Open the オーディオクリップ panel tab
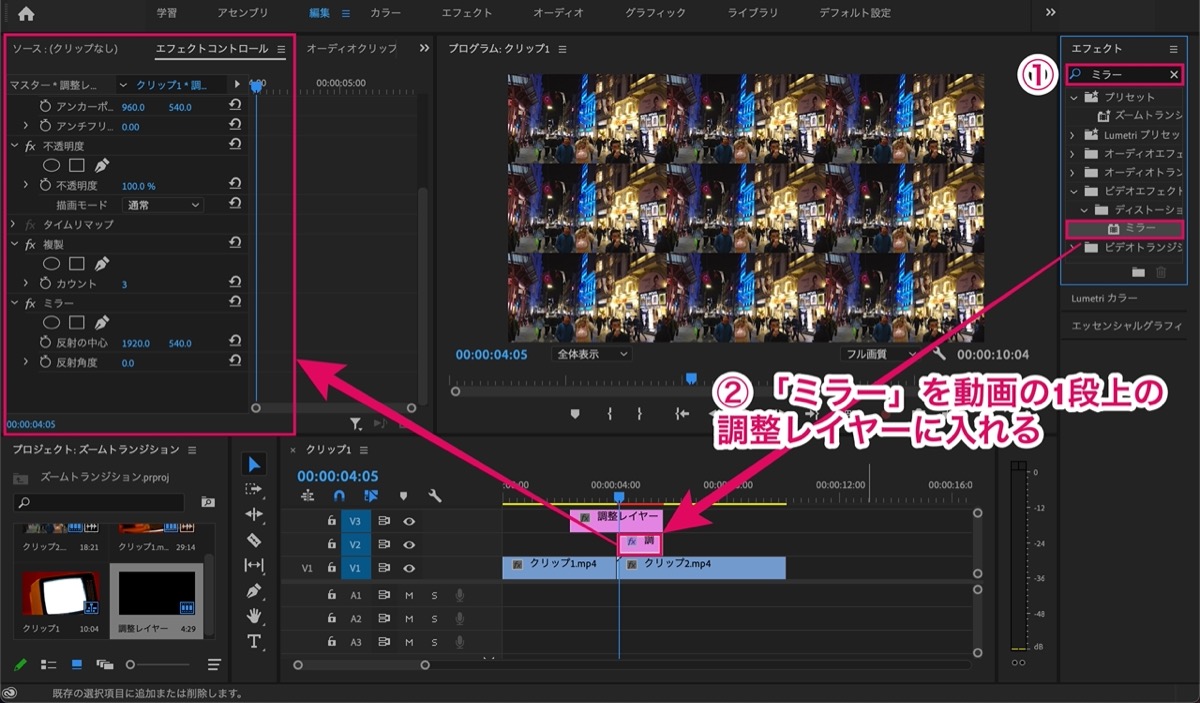This screenshot has width=1200, height=703. click(351, 48)
